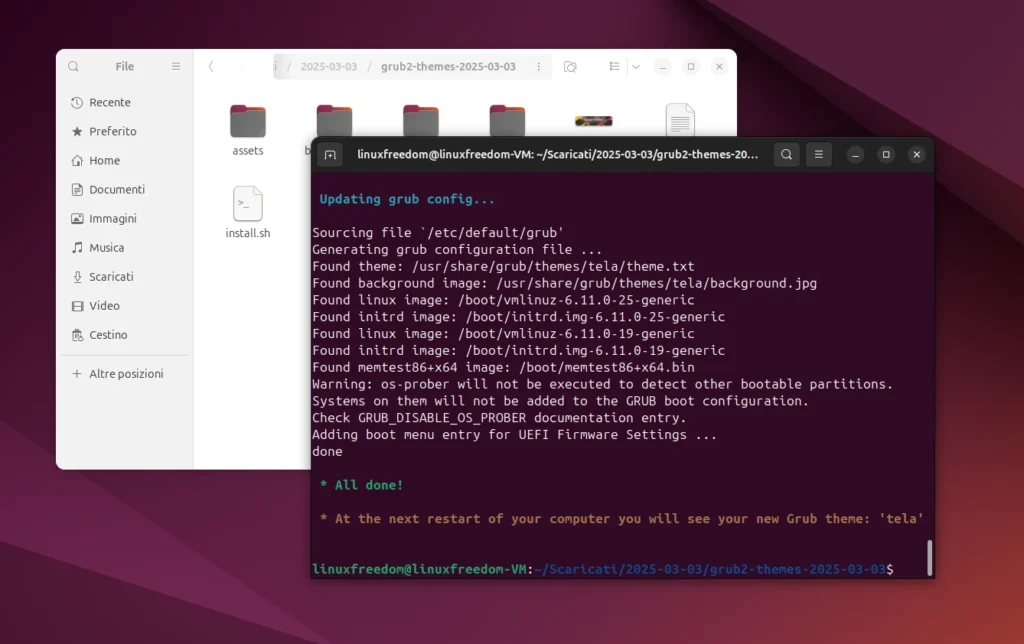Maximize the Files window
The height and width of the screenshot is (644, 1024).
(x=691, y=67)
